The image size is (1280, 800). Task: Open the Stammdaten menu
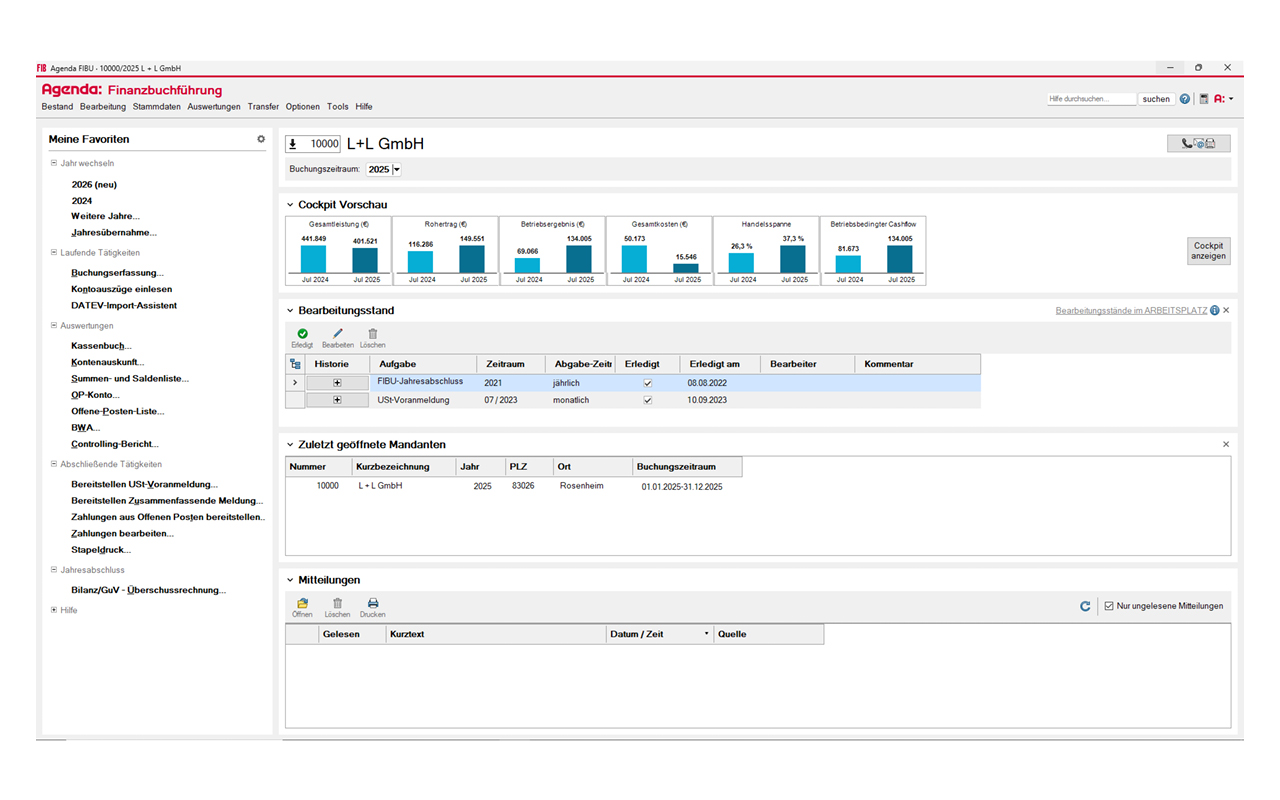(156, 107)
